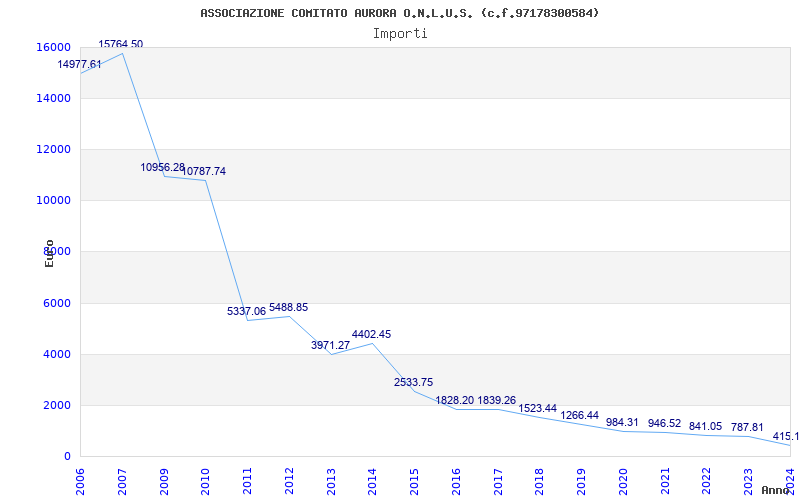
Task: Select x-axis year 2016
Action: [456, 481]
